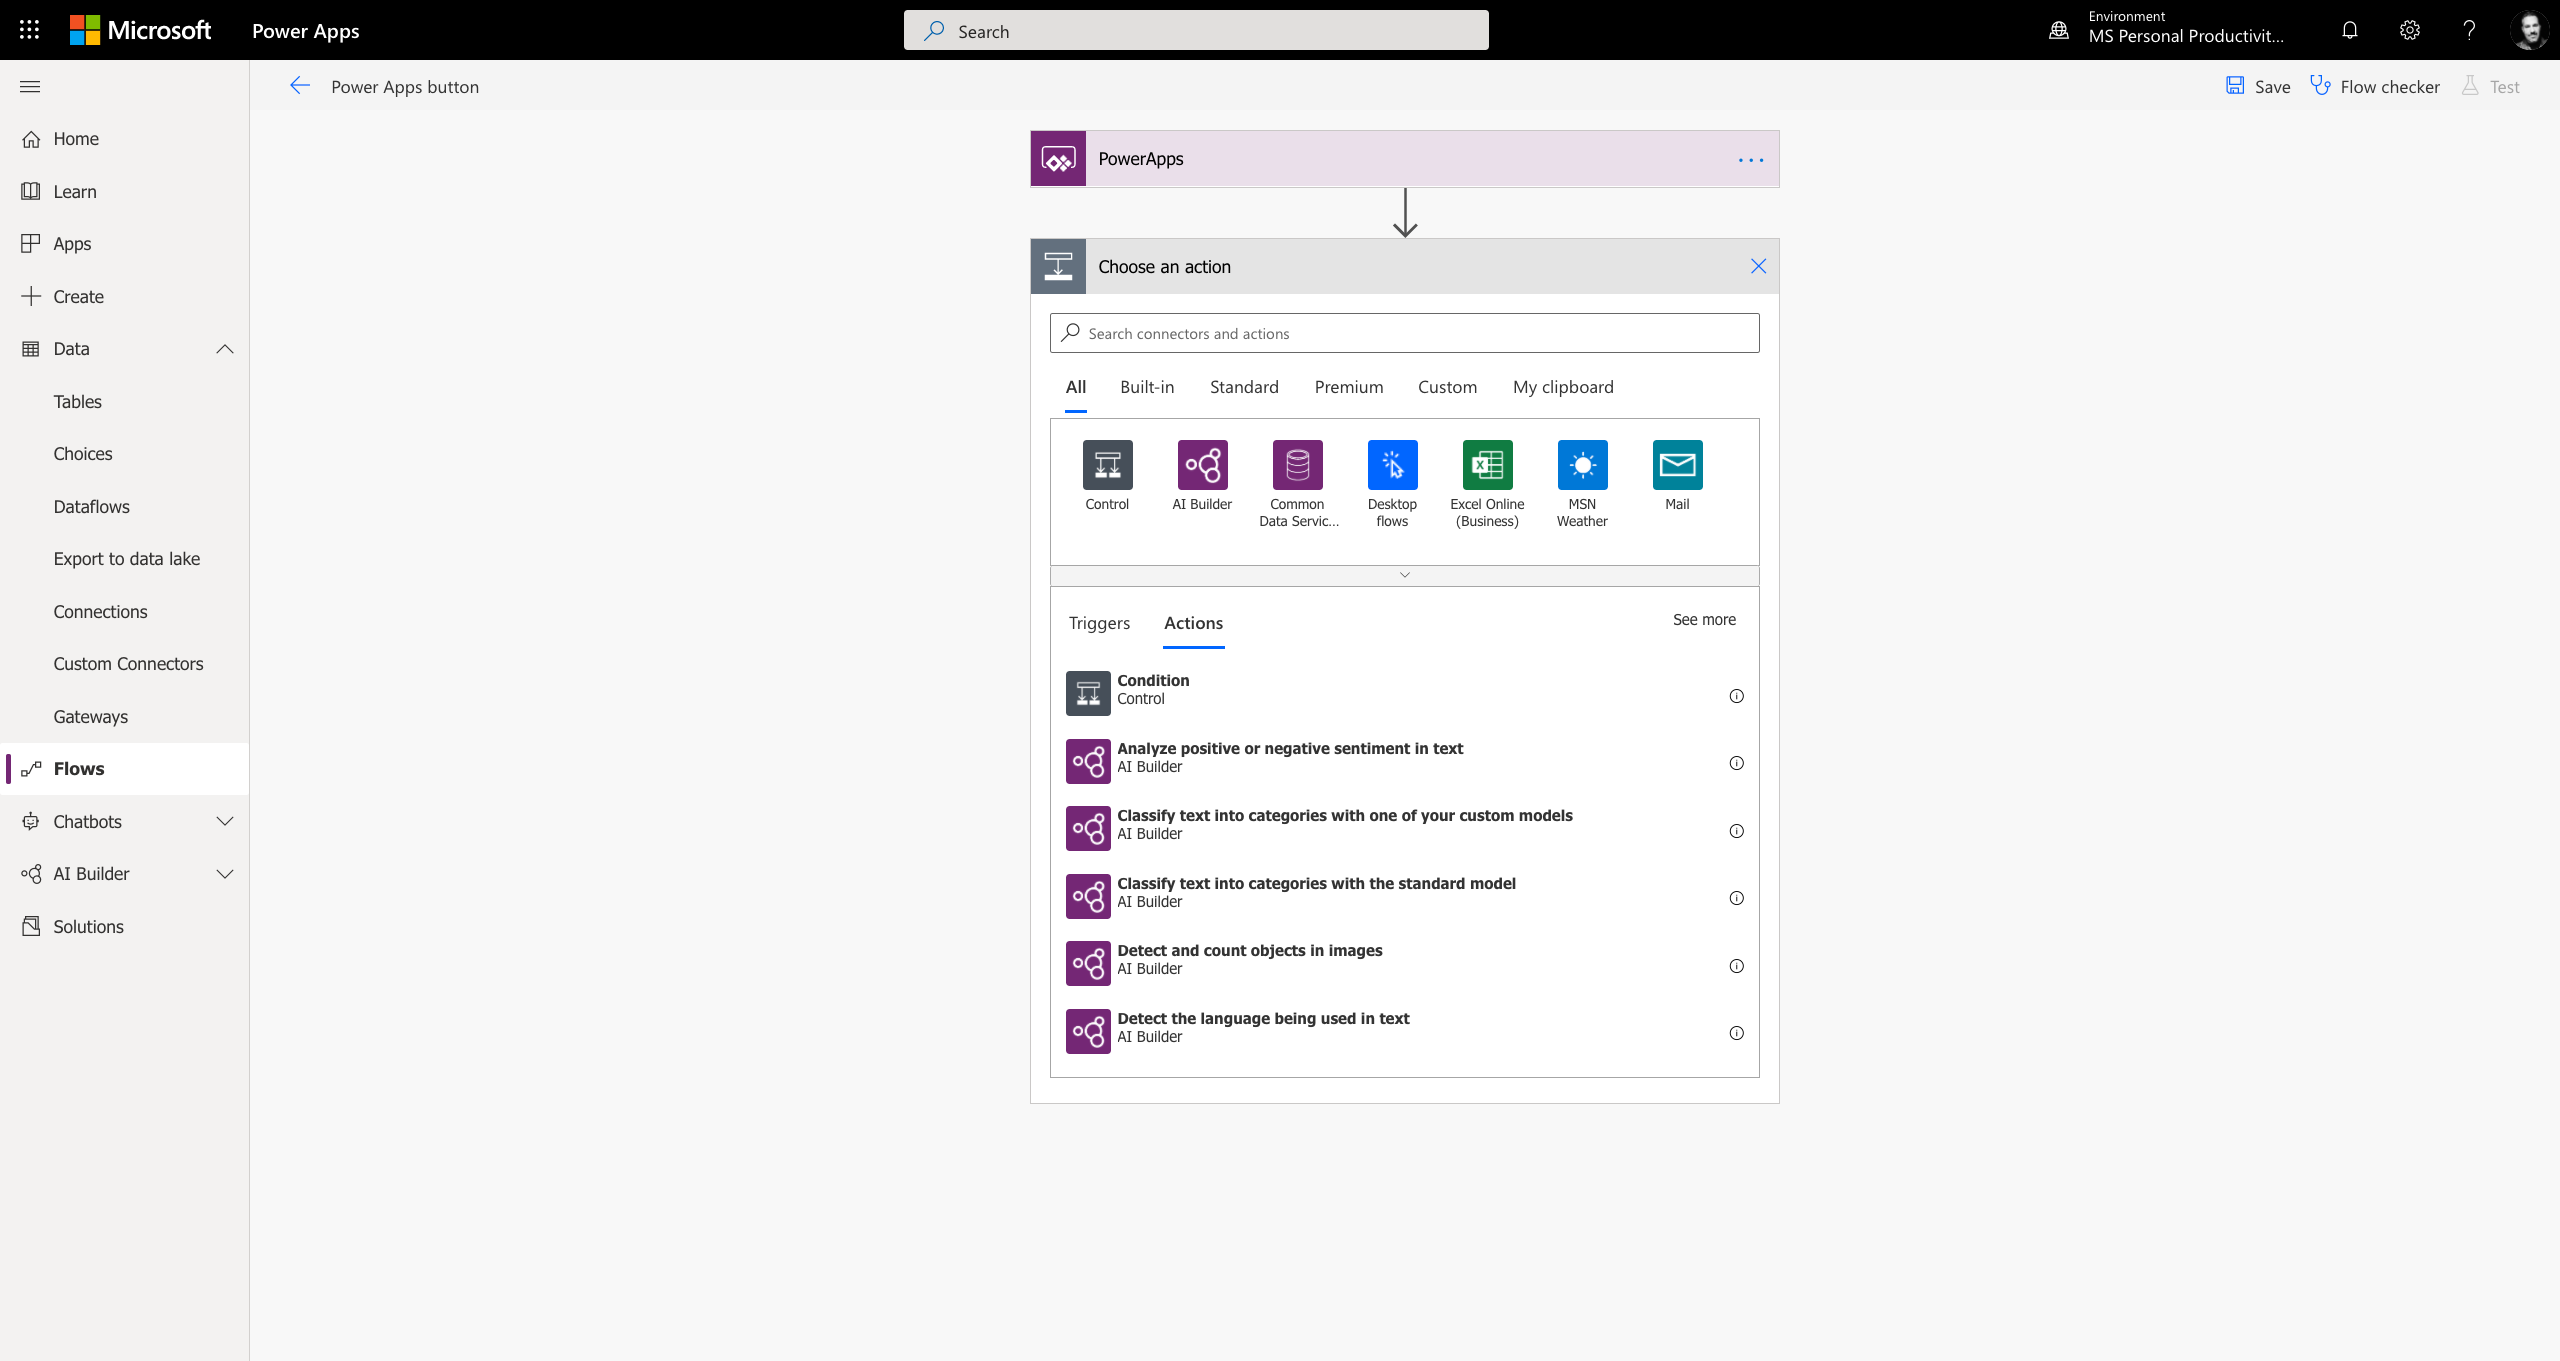Expand the Chatbots section
The height and width of the screenshot is (1361, 2560).
coord(224,821)
